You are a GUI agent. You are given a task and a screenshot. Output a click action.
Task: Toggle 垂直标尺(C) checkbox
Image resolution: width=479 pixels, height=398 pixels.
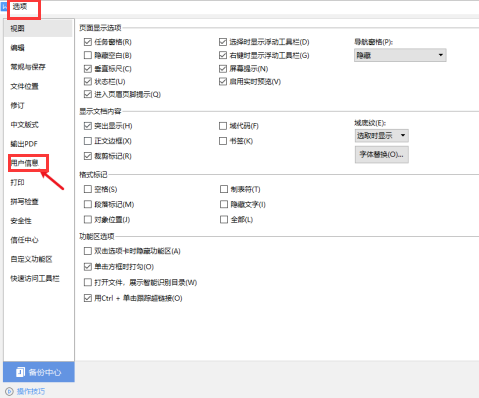(88, 69)
